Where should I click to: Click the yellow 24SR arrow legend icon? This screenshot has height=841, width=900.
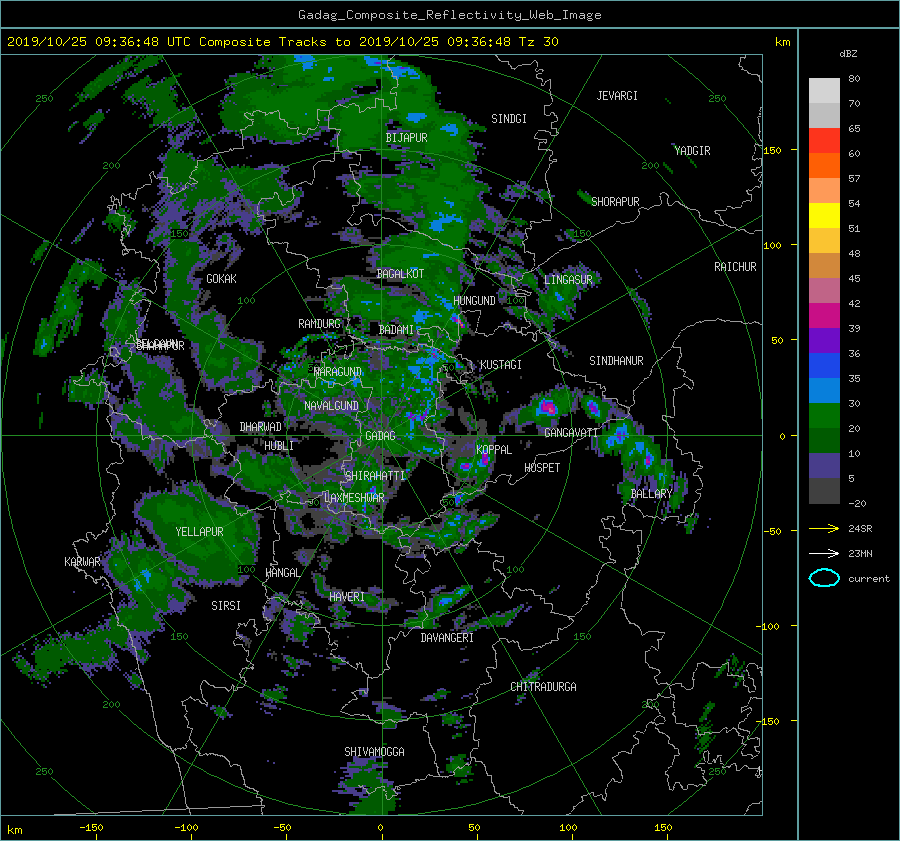pos(824,528)
